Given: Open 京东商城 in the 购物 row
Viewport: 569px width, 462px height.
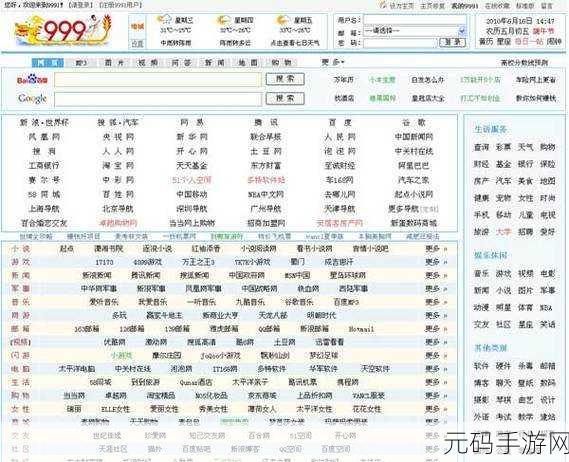Looking at the screenshot, I should (x=262, y=396).
